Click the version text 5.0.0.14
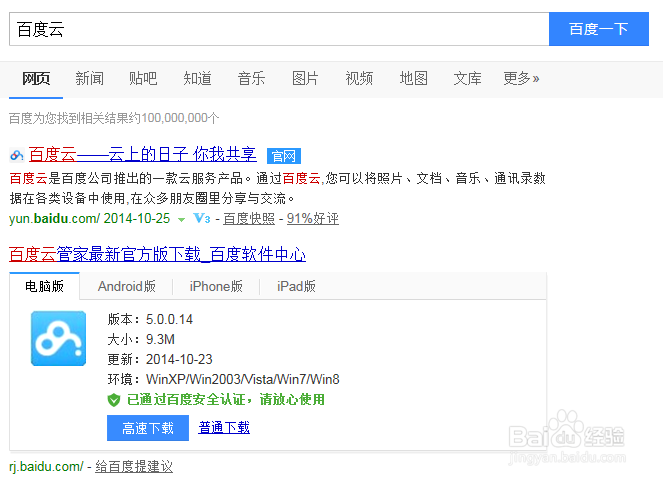 click(x=169, y=319)
